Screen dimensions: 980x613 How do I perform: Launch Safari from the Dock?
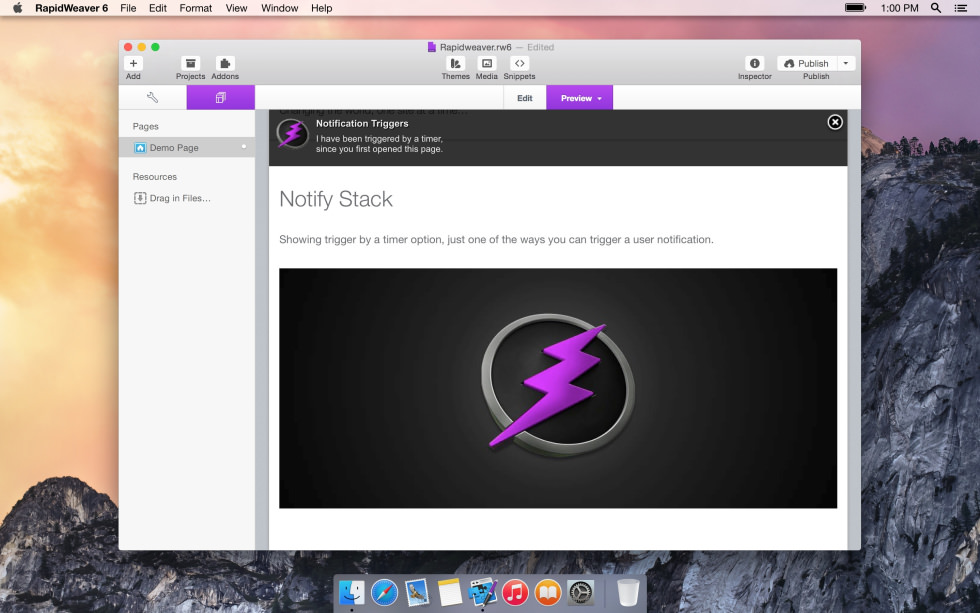tap(384, 592)
